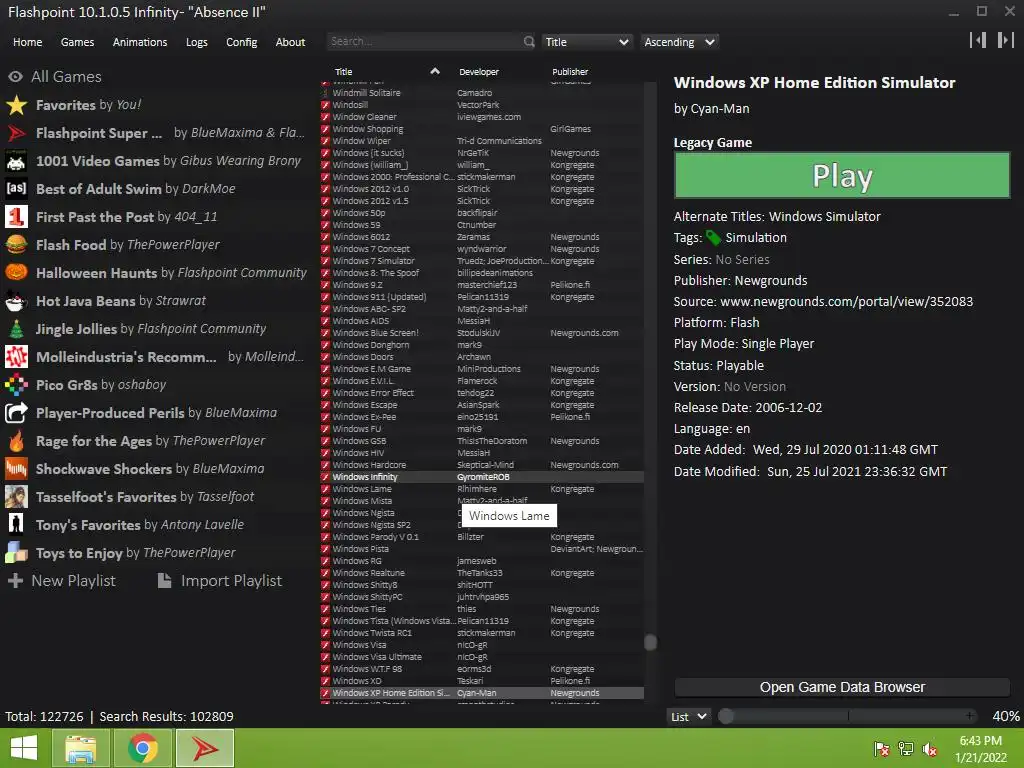Screen dimensions: 1024x768
Task: Click the muted volume tray icon
Action: point(930,749)
